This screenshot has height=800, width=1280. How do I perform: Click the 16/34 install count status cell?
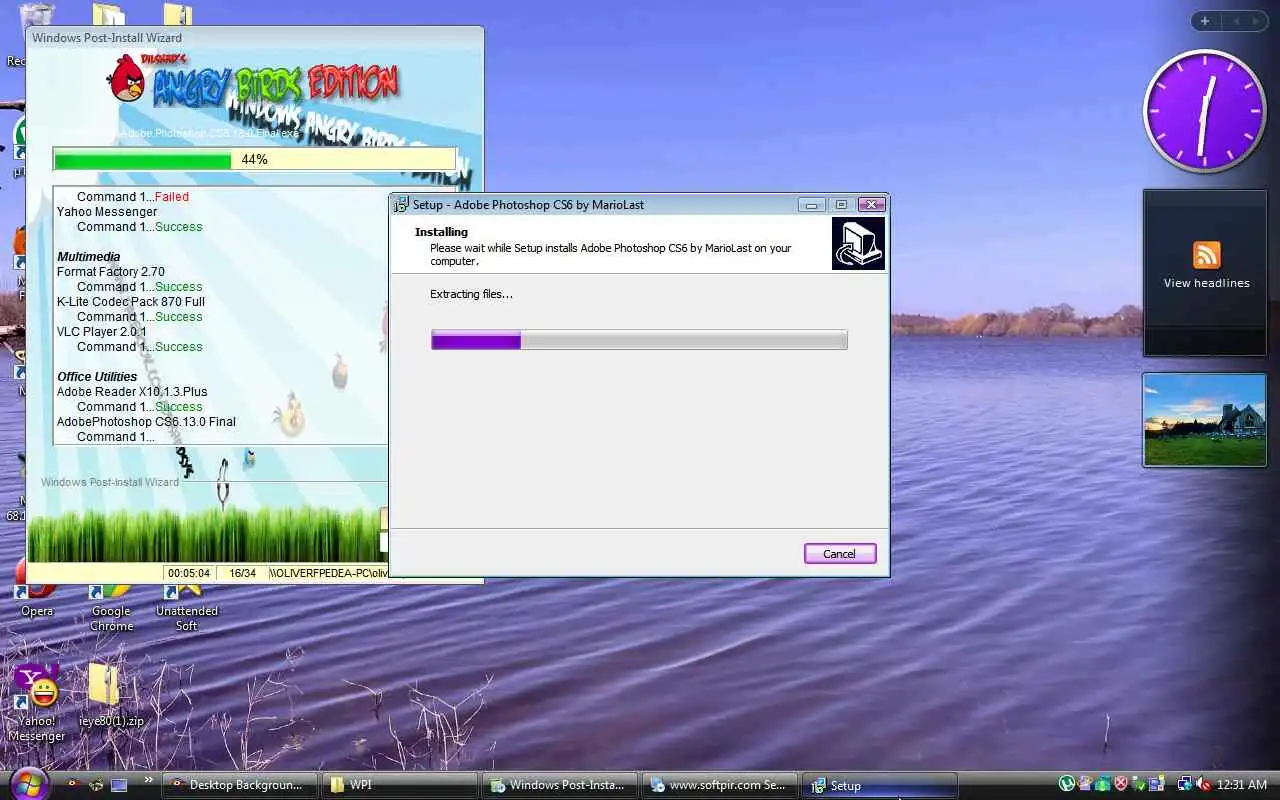click(242, 574)
